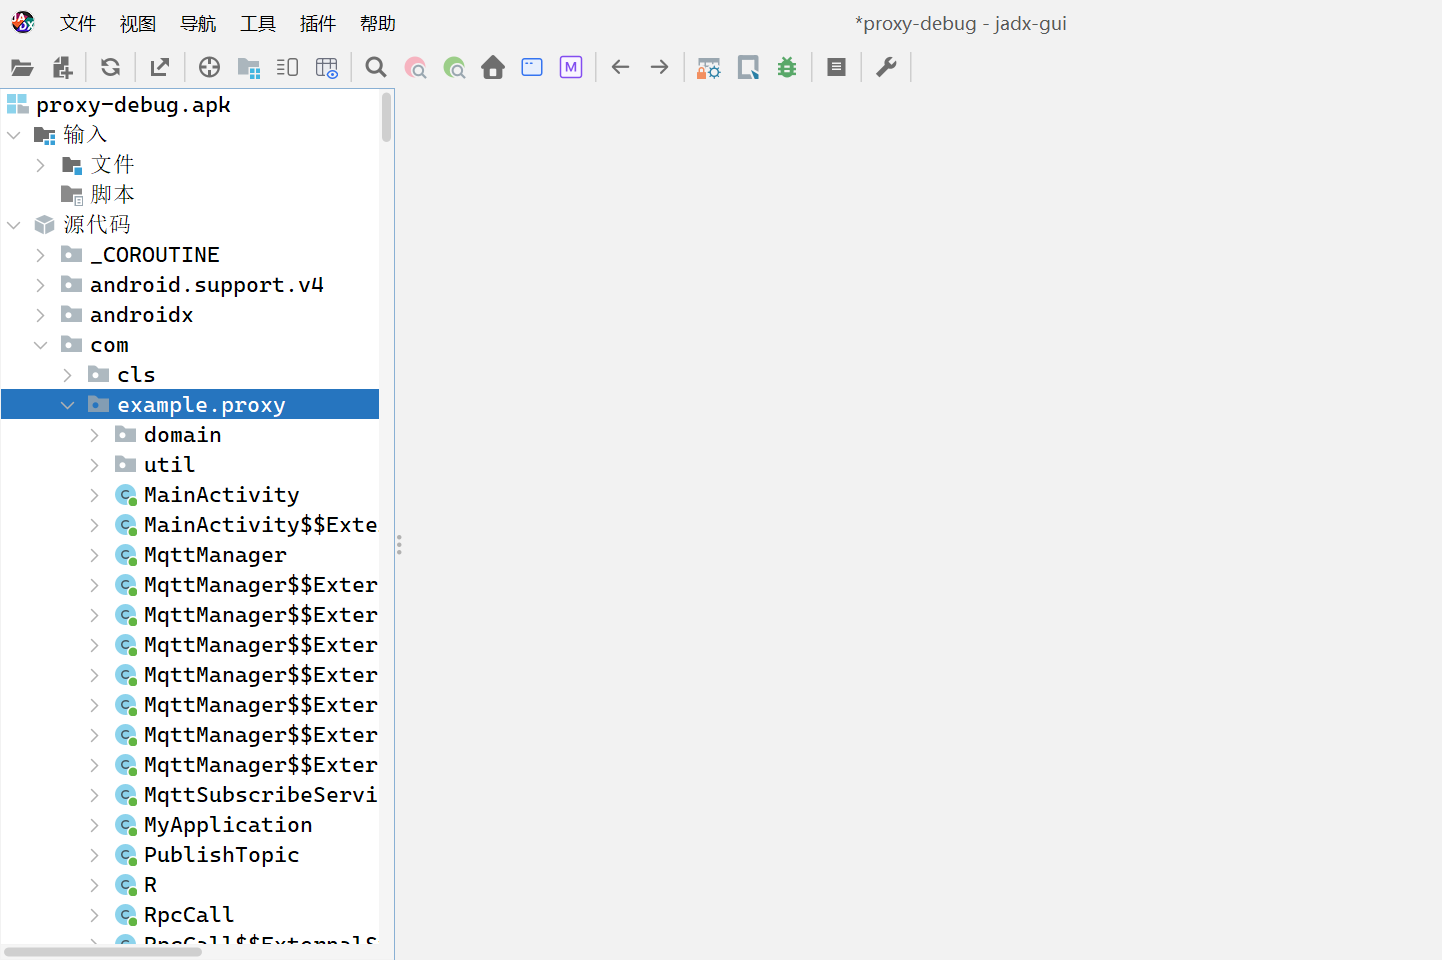This screenshot has height=960, width=1442.
Task: Expand the domain package
Action: (95, 435)
